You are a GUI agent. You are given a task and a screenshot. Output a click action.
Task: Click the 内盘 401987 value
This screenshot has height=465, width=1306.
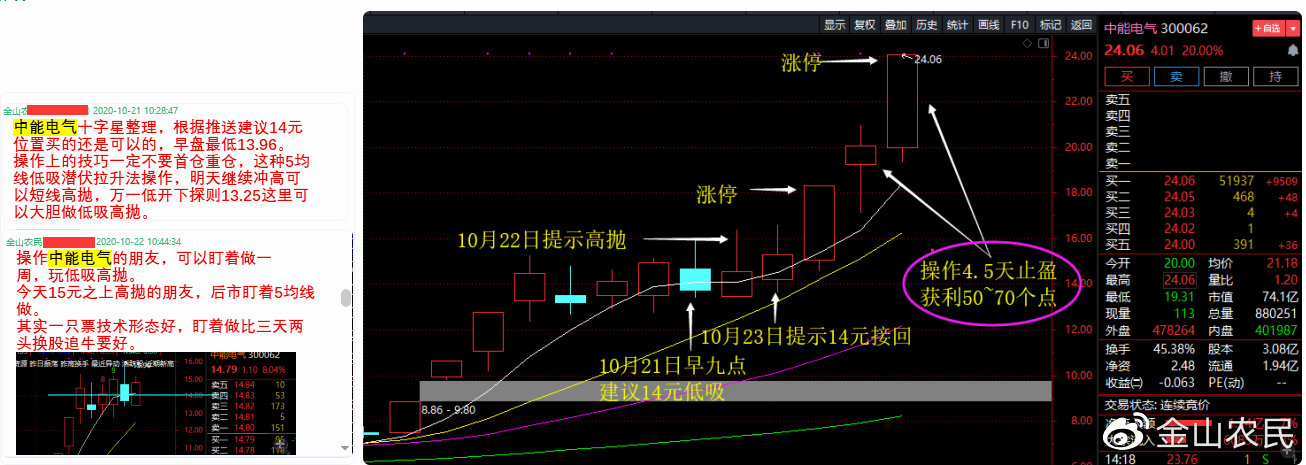(1276, 331)
